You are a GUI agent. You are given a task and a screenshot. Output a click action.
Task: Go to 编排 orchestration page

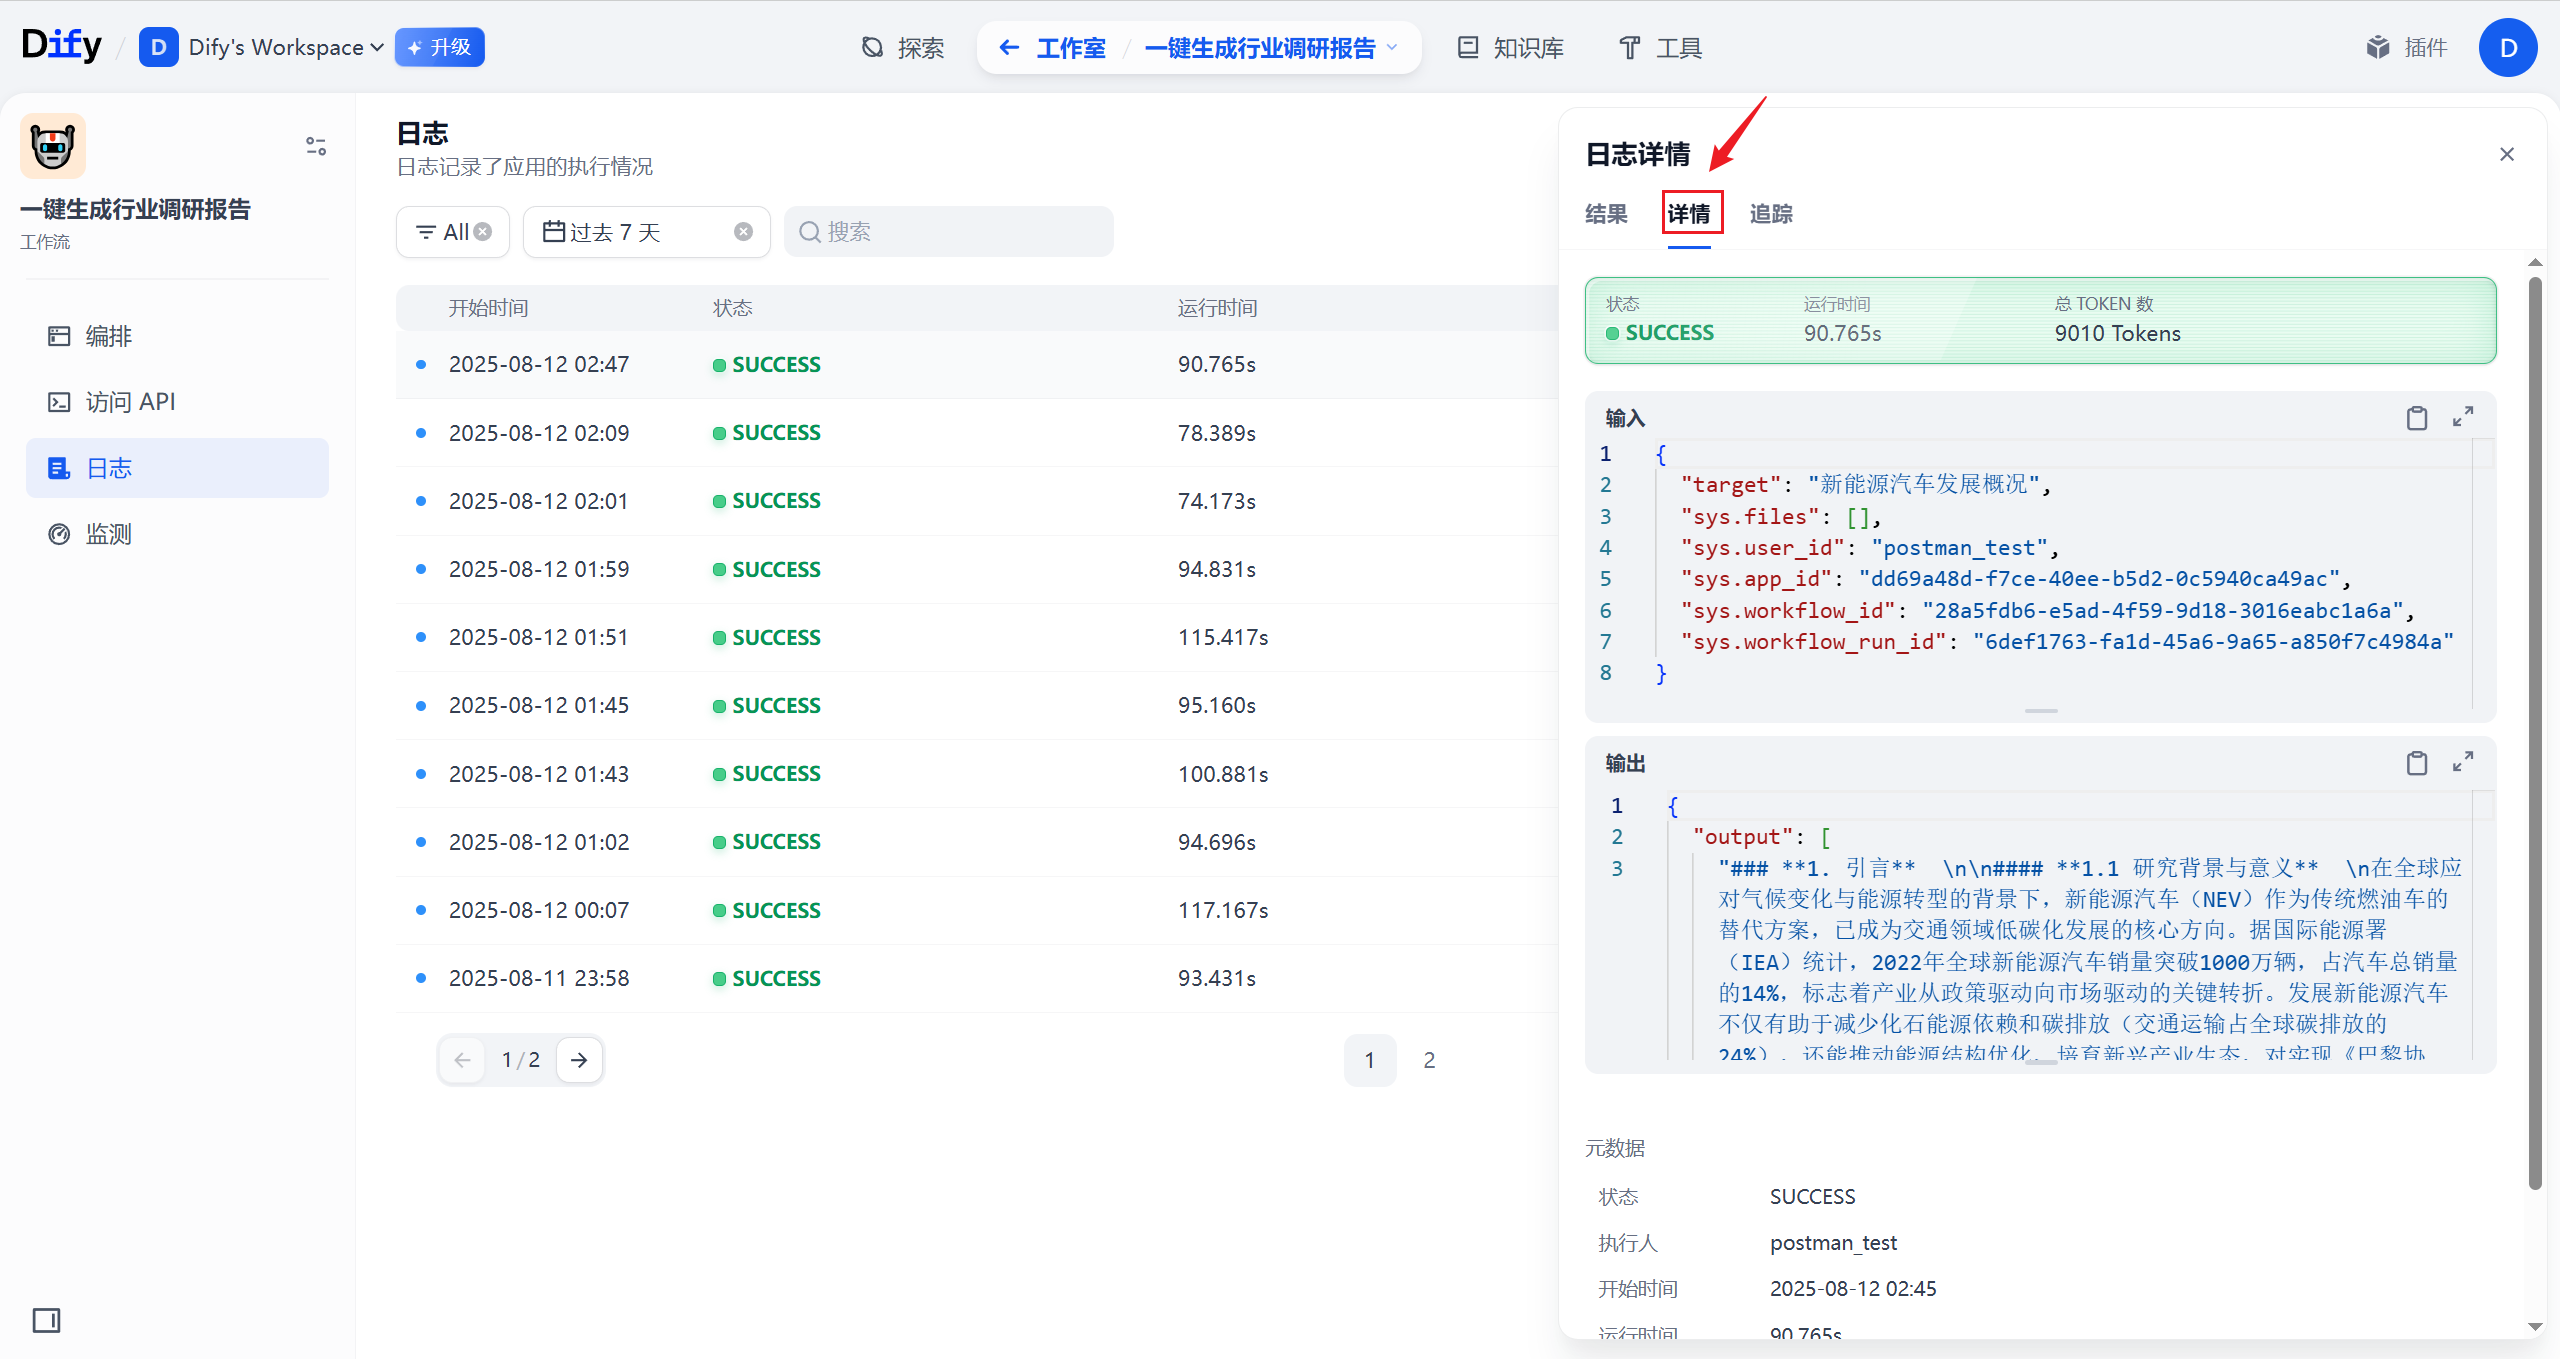(x=177, y=336)
